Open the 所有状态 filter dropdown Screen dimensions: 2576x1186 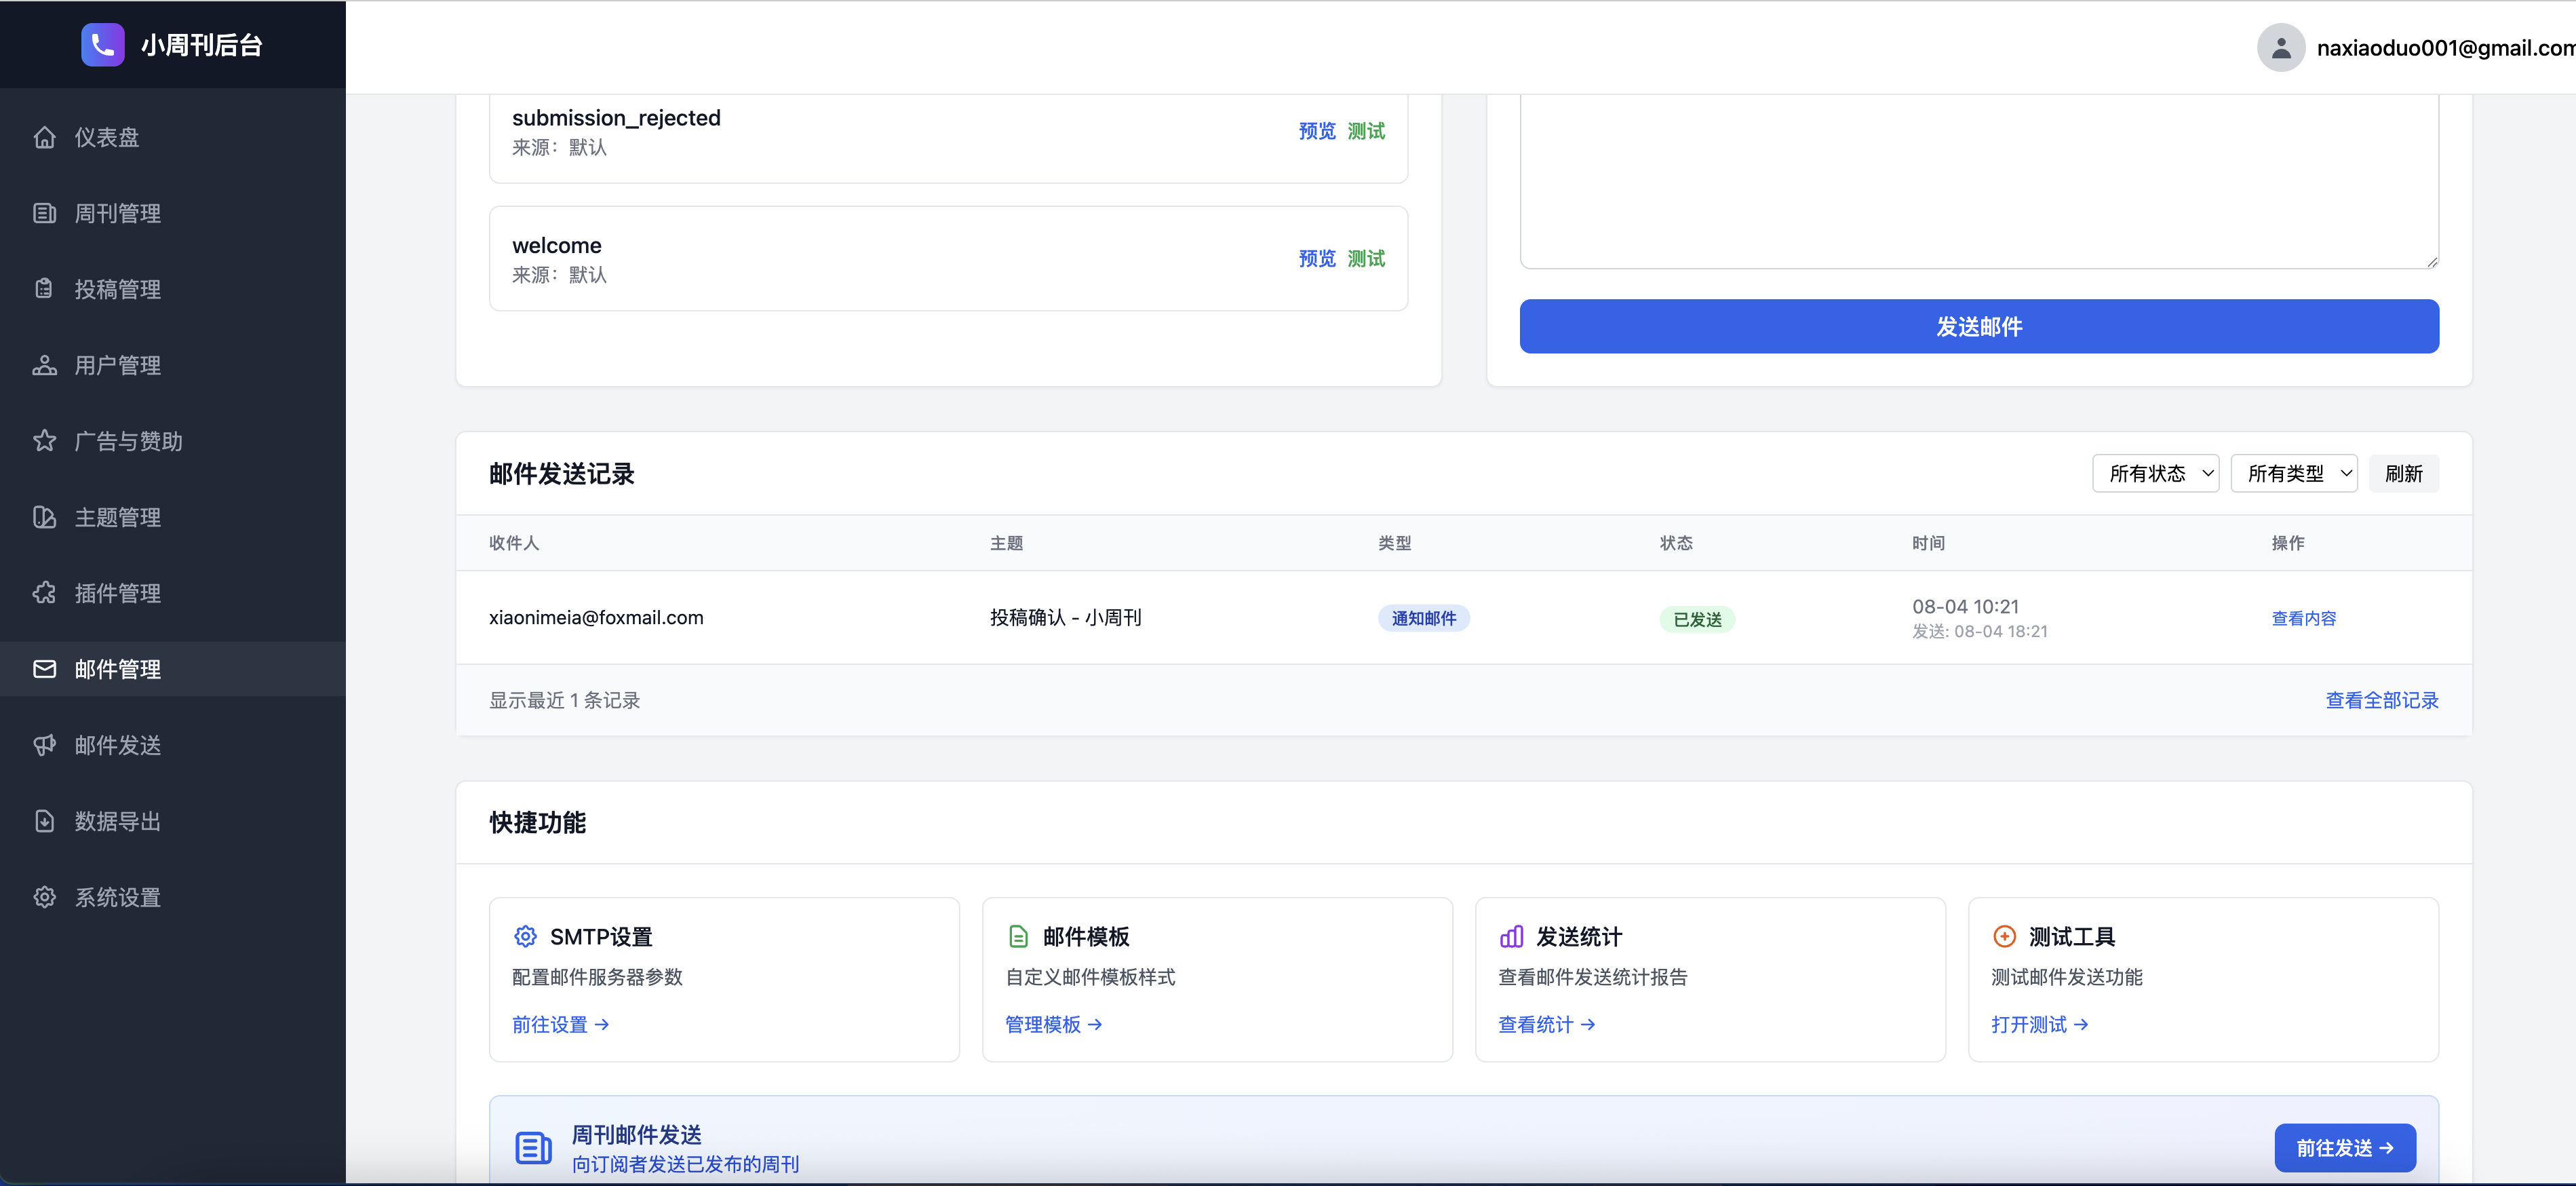(2155, 473)
